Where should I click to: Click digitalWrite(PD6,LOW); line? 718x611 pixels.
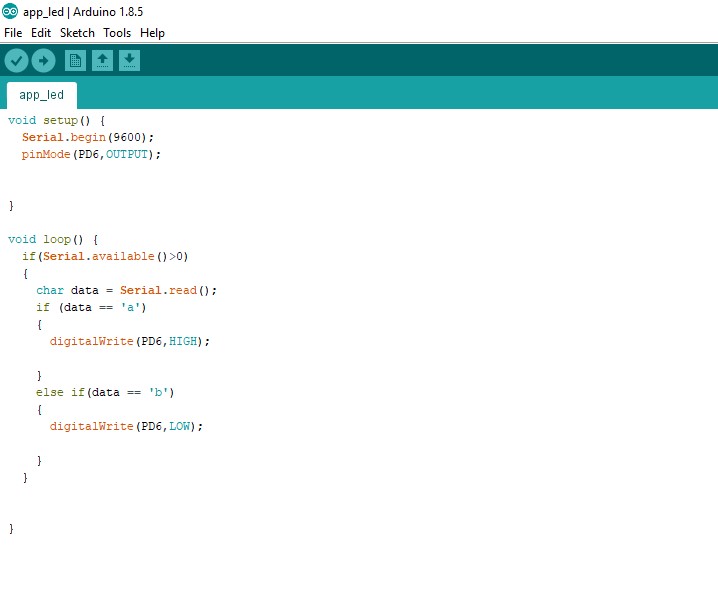click(x=126, y=426)
